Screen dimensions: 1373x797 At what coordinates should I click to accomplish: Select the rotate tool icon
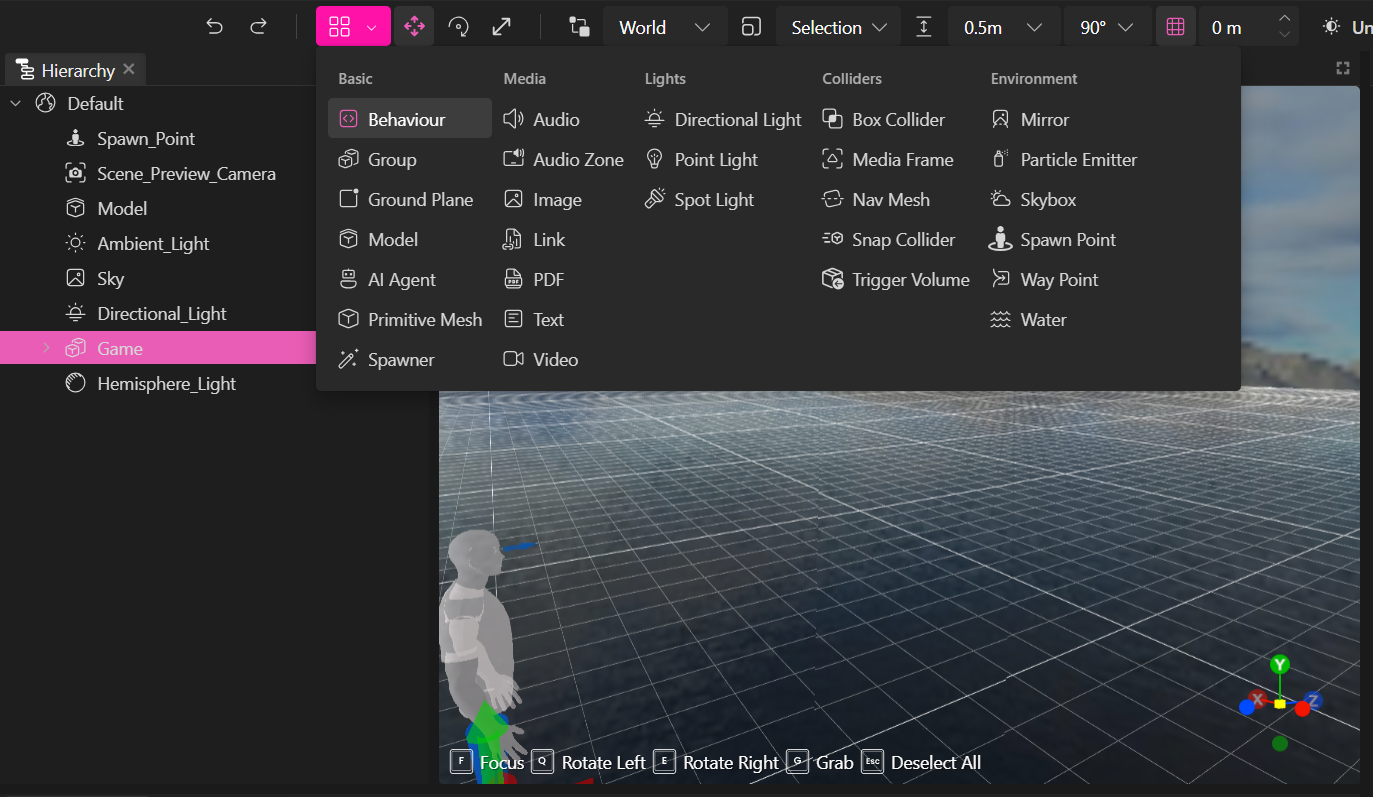point(458,27)
